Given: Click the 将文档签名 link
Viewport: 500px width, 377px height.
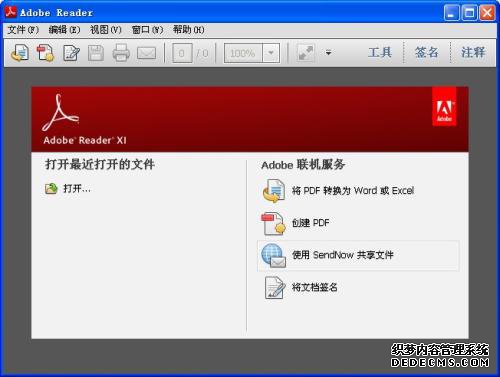Looking at the screenshot, I should 314,287.
